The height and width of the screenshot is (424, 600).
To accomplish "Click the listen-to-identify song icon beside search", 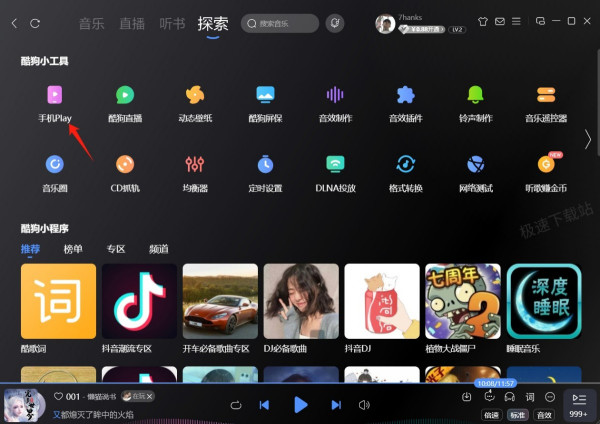I will (x=335, y=23).
